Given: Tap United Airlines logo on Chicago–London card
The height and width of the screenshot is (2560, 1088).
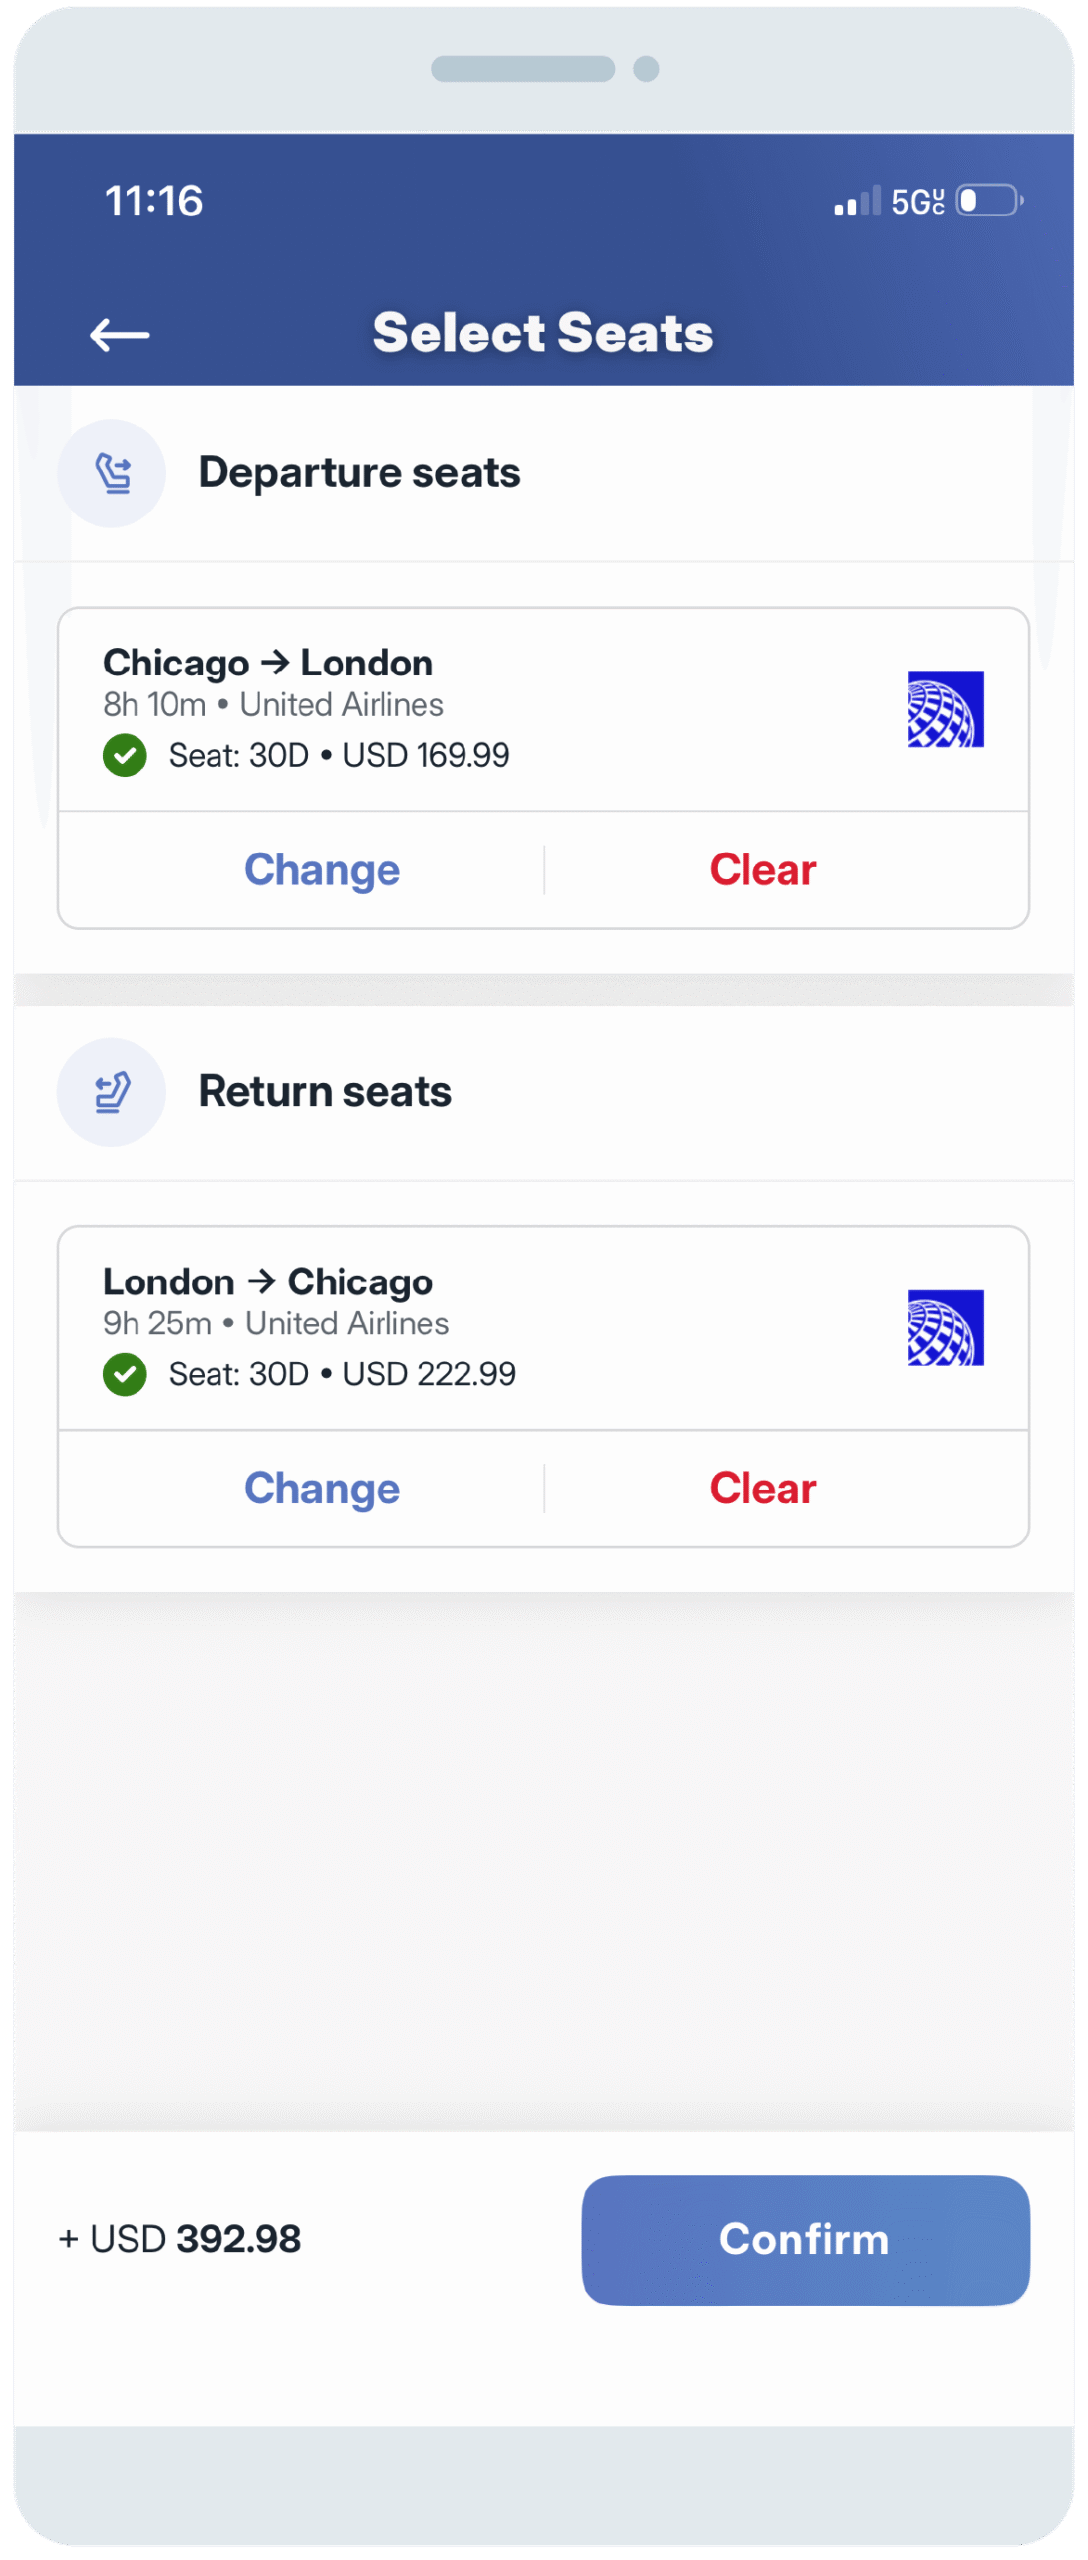Looking at the screenshot, I should coord(945,709).
